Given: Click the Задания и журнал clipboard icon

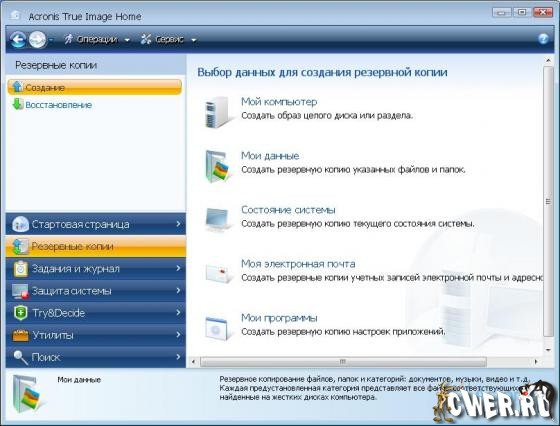Looking at the screenshot, I should click(20, 269).
